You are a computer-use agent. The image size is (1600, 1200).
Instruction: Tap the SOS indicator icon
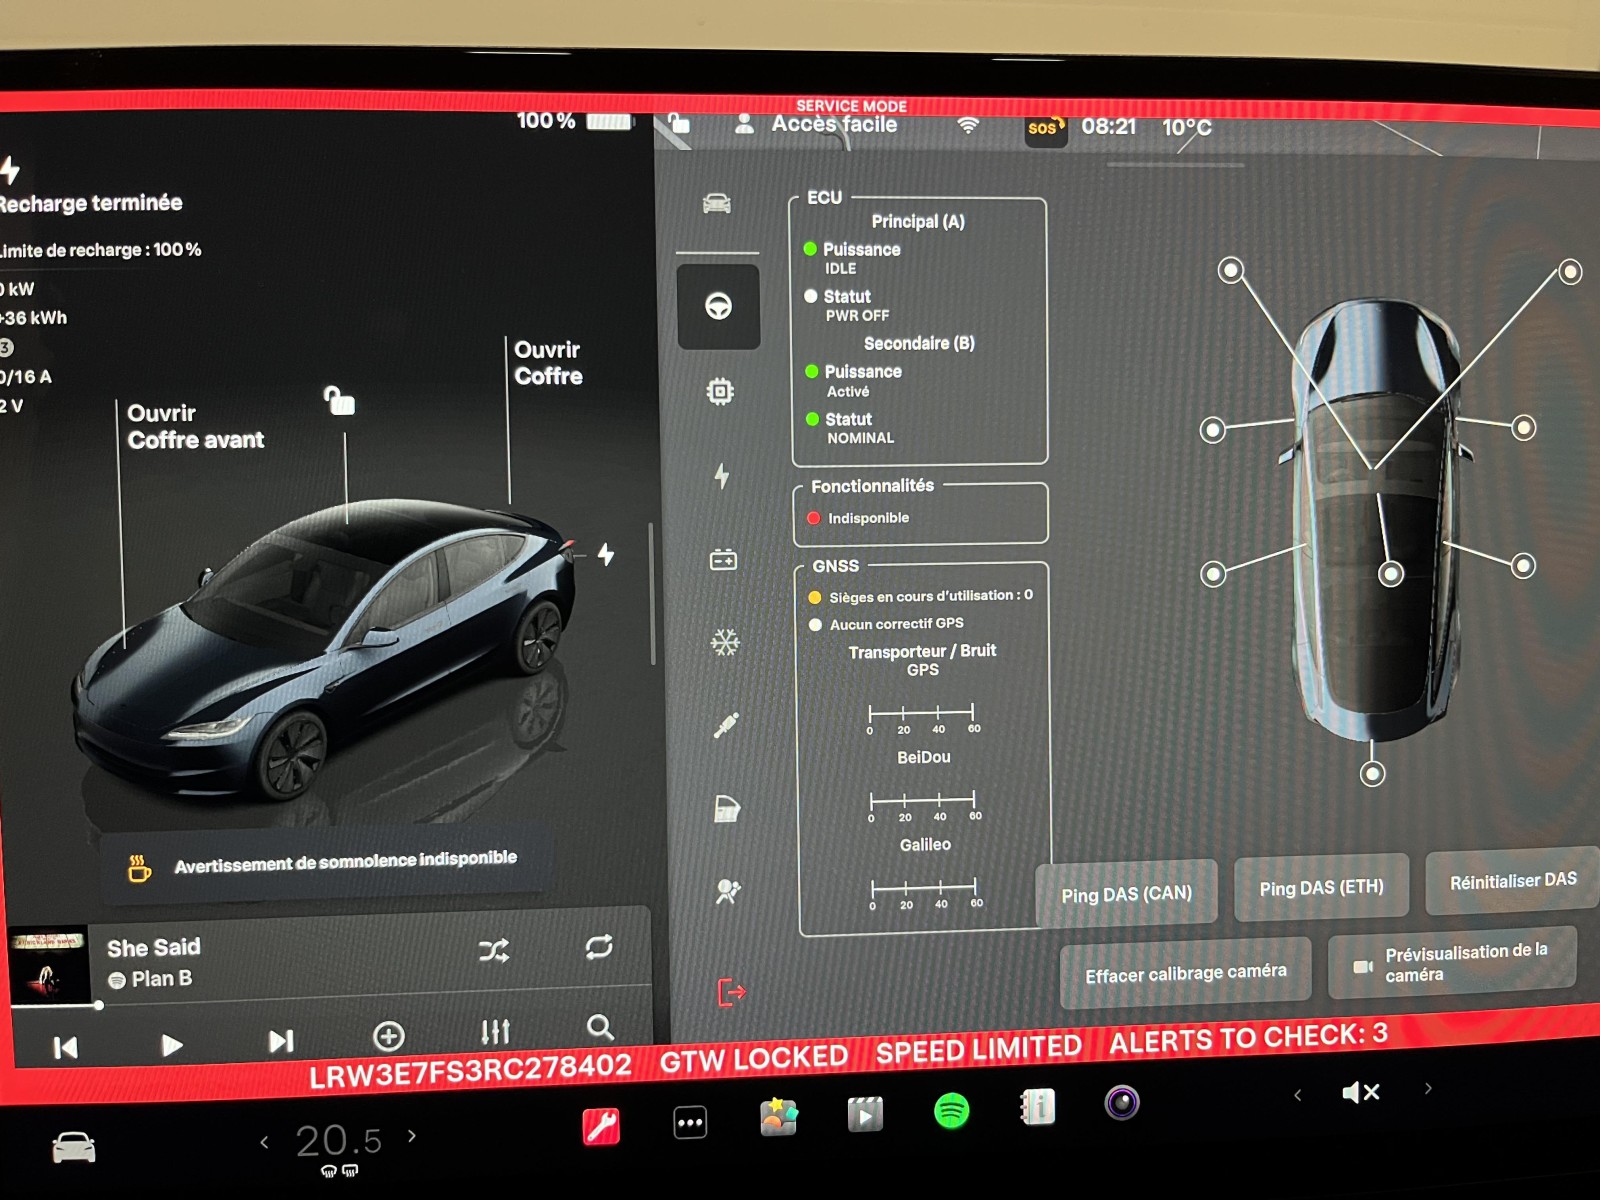(1046, 128)
